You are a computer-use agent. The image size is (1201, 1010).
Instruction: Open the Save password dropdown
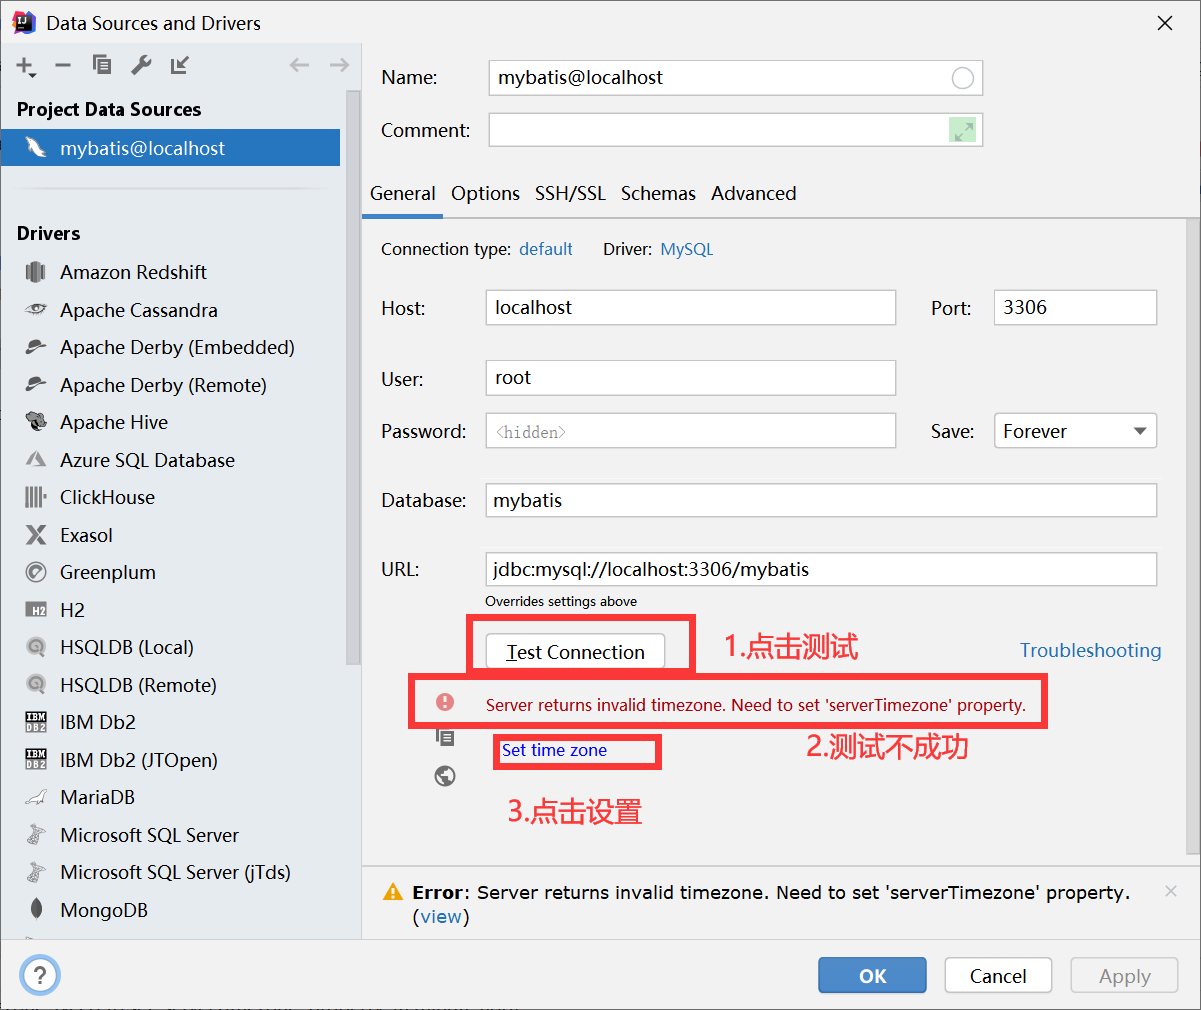pos(1075,431)
